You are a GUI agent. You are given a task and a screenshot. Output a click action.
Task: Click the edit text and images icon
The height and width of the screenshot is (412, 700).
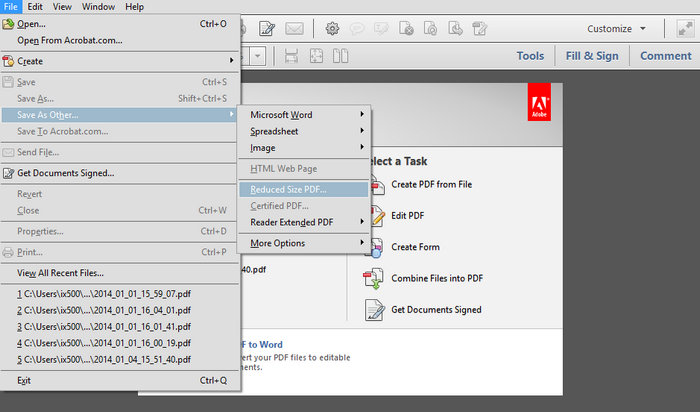tap(480, 29)
